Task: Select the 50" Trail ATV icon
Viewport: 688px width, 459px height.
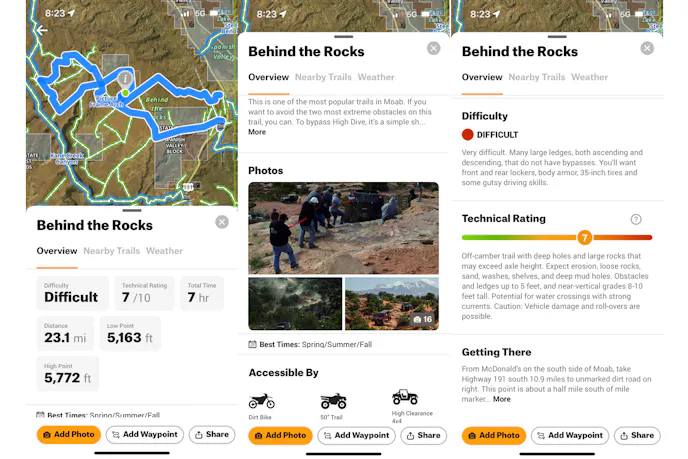Action: pyautogui.click(x=333, y=401)
